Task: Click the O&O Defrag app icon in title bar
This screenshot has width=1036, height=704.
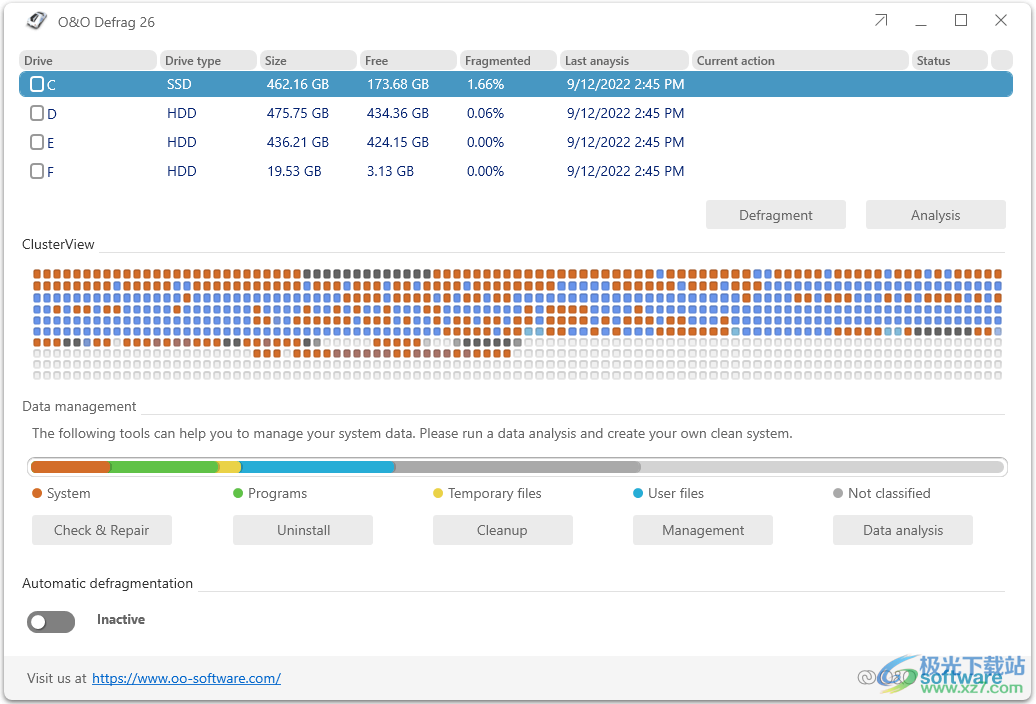Action: (36, 21)
